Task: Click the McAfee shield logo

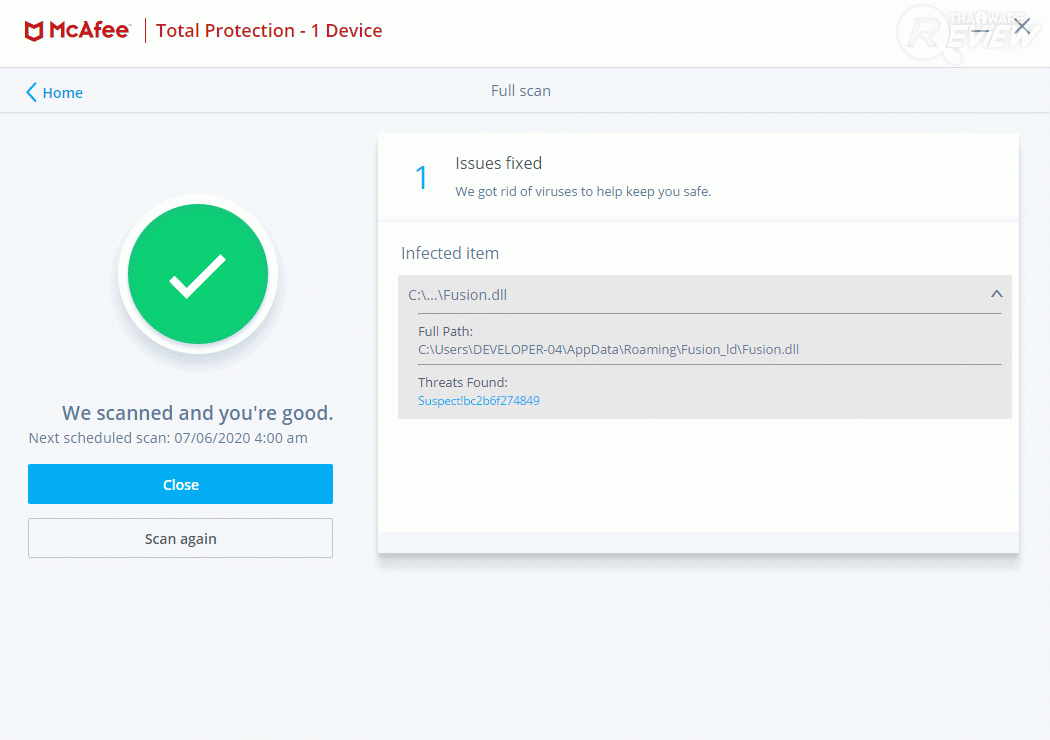Action: click(33, 31)
